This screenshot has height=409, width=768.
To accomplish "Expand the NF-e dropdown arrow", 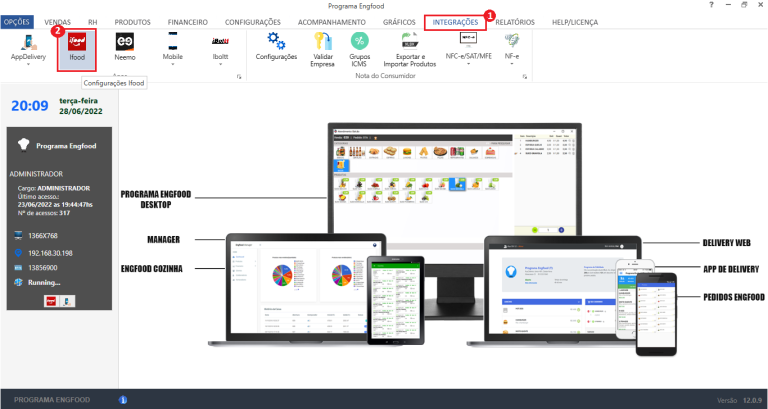I will pyautogui.click(x=512, y=64).
